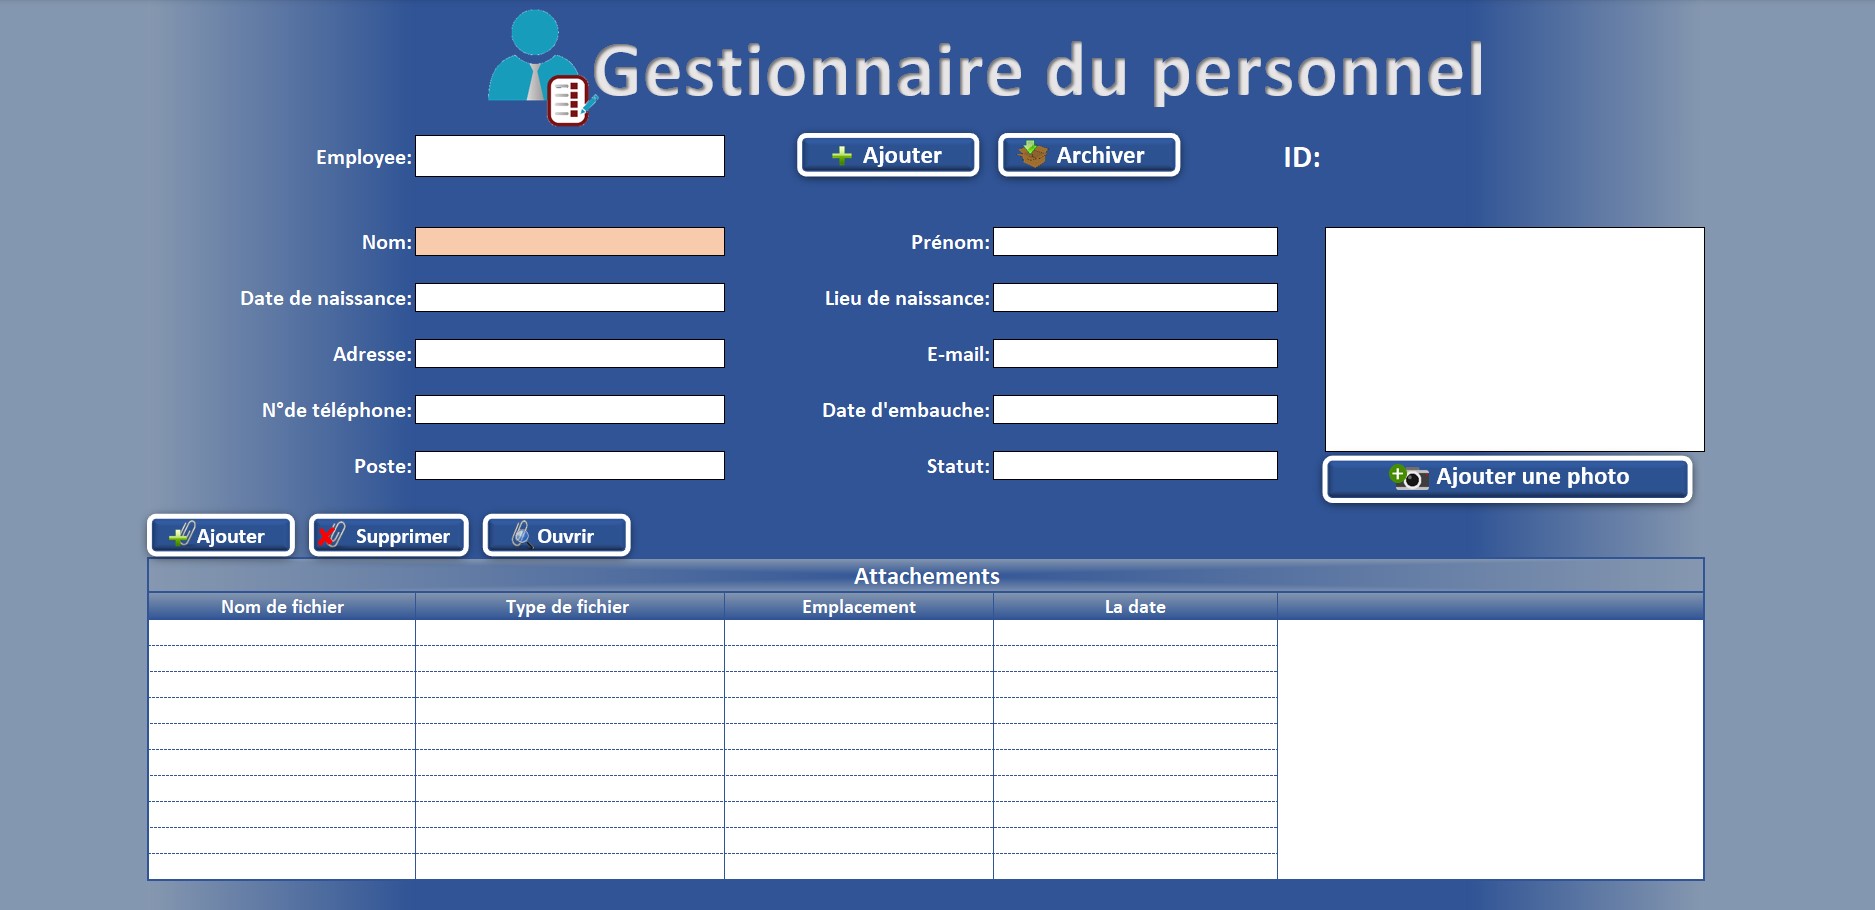Click the Nom de fichier column header
The image size is (1875, 910).
tap(282, 607)
